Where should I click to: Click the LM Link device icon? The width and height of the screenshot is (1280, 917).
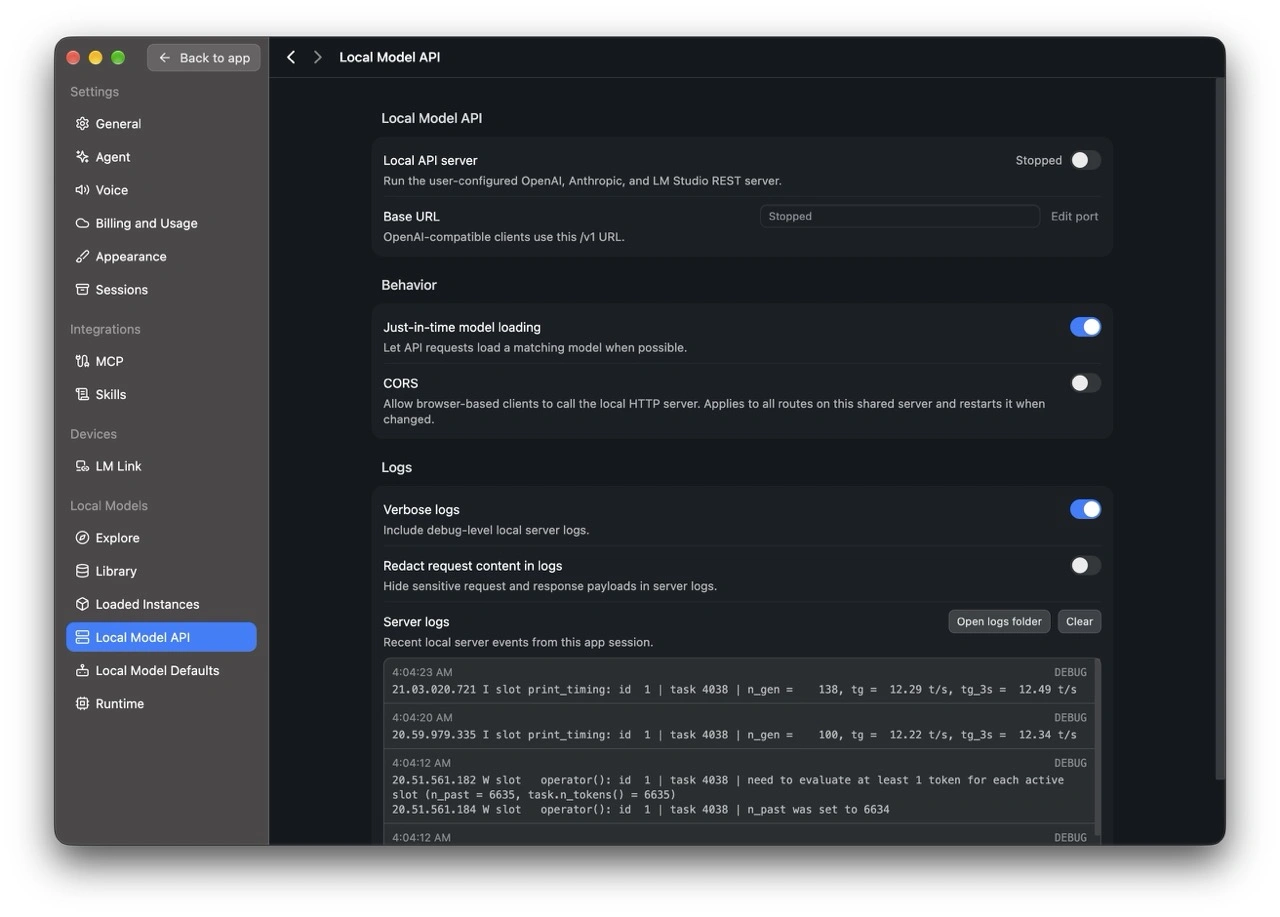[x=82, y=466]
